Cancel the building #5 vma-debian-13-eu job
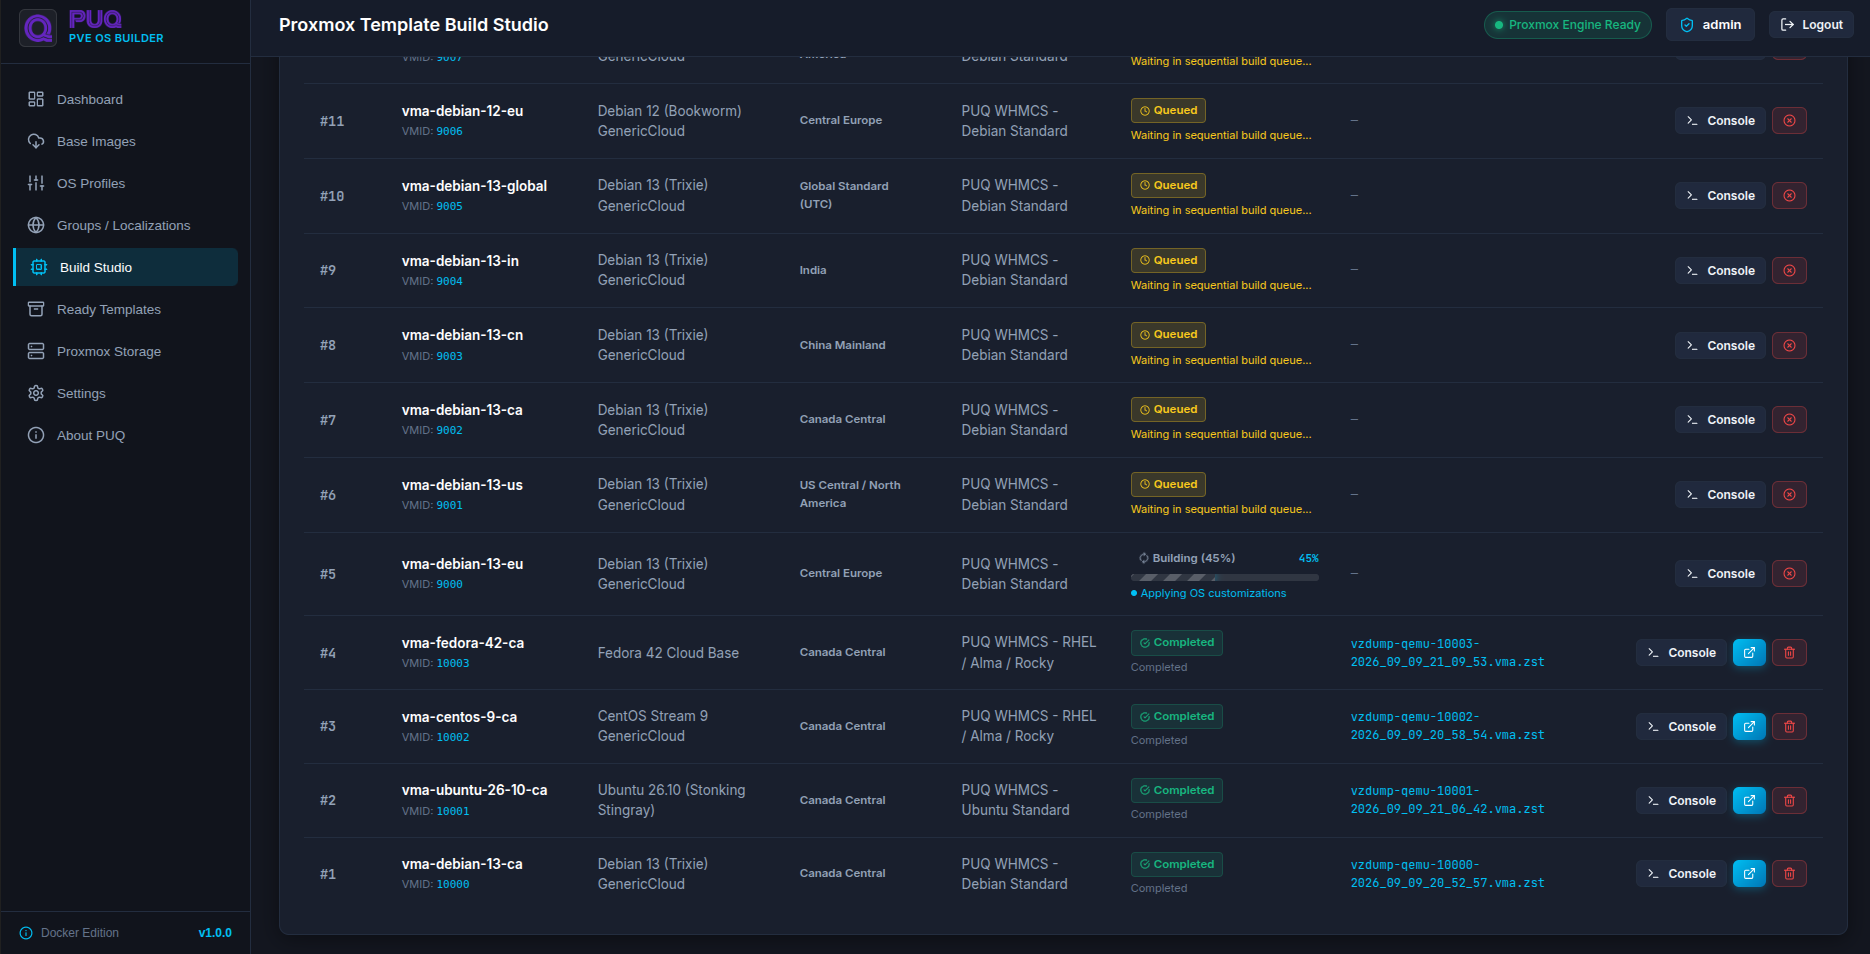Screen dimensions: 1870x954 [1789, 574]
